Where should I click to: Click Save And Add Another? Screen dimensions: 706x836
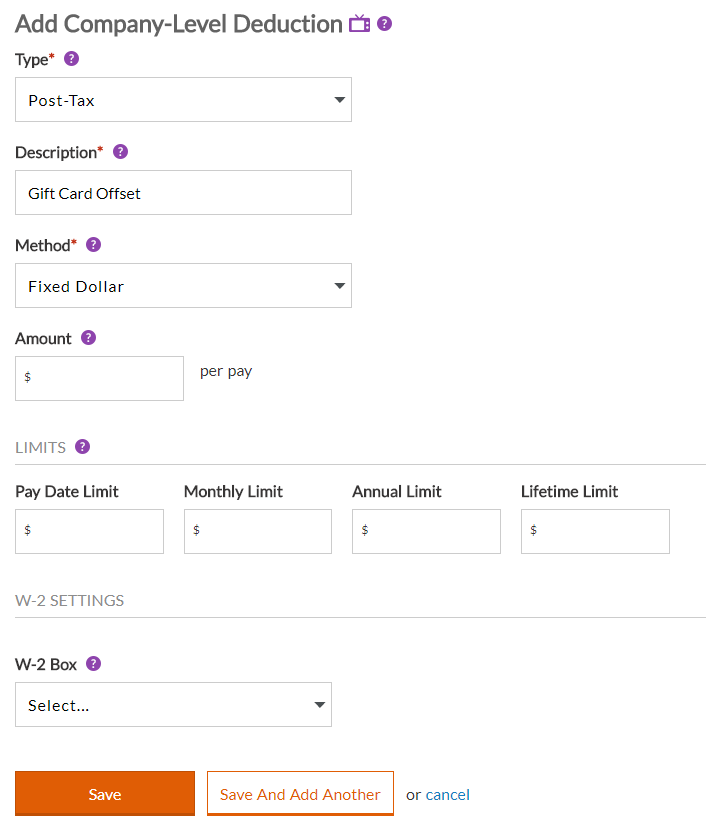pos(300,794)
